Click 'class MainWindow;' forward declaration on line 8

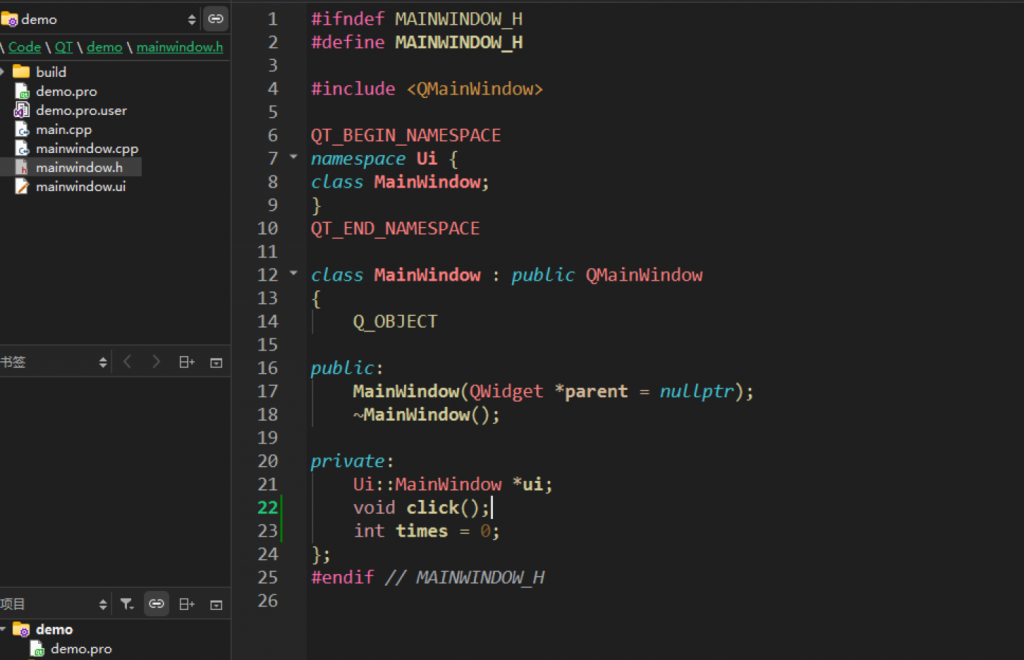click(x=400, y=181)
